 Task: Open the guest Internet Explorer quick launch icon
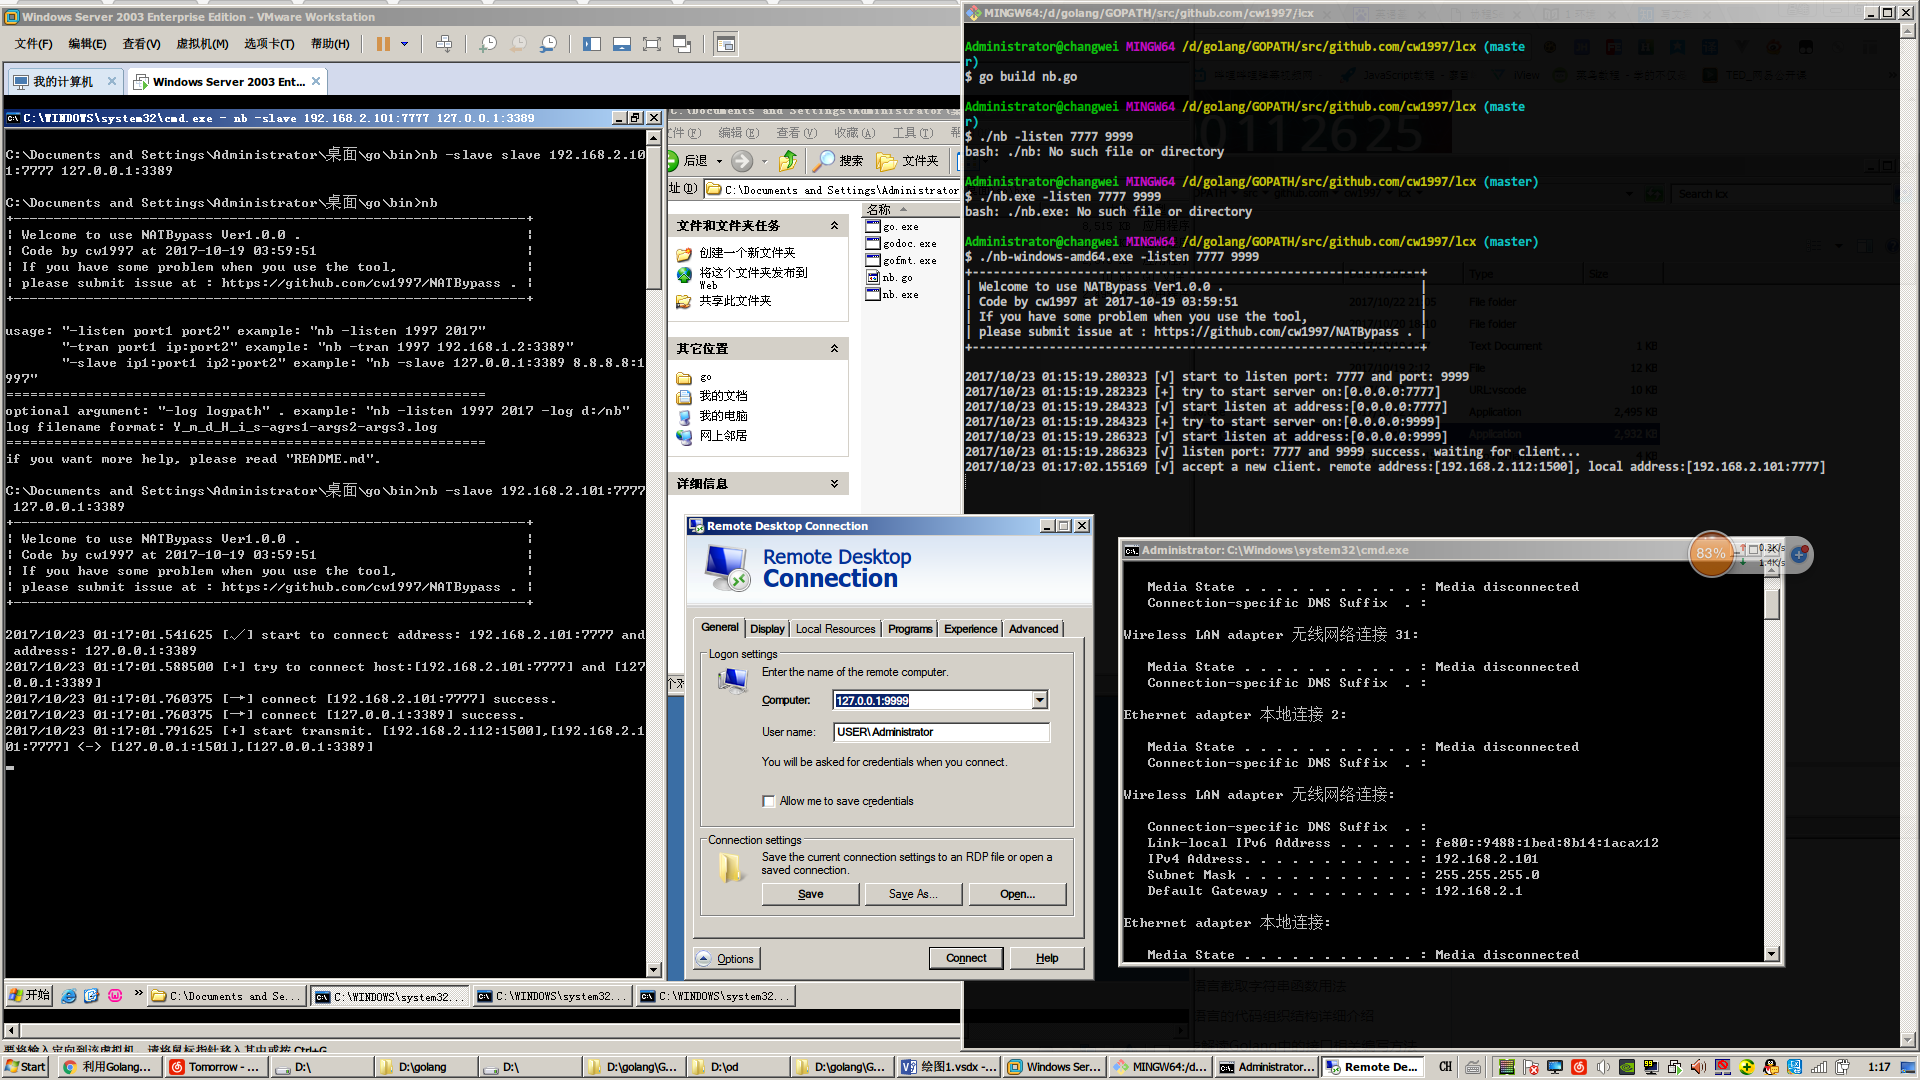[x=69, y=996]
